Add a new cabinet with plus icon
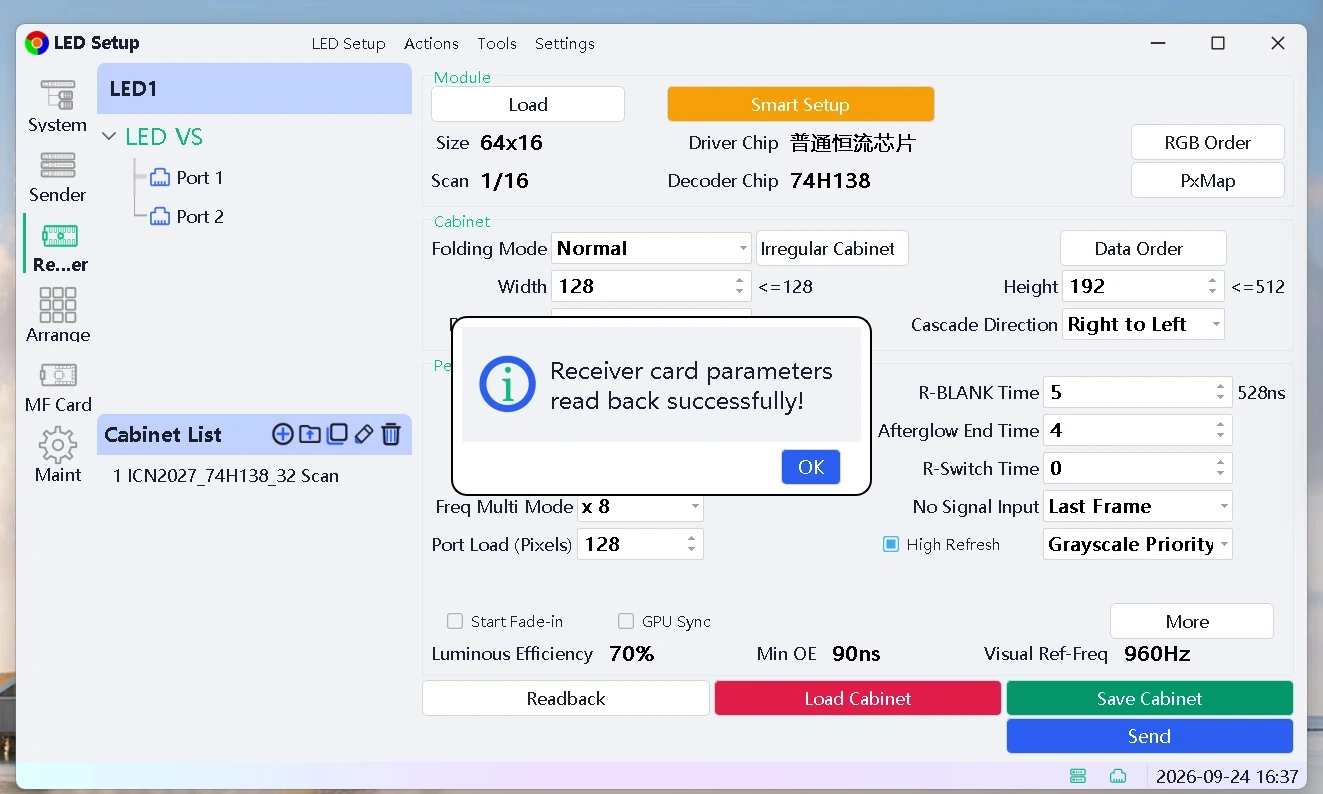 click(283, 434)
